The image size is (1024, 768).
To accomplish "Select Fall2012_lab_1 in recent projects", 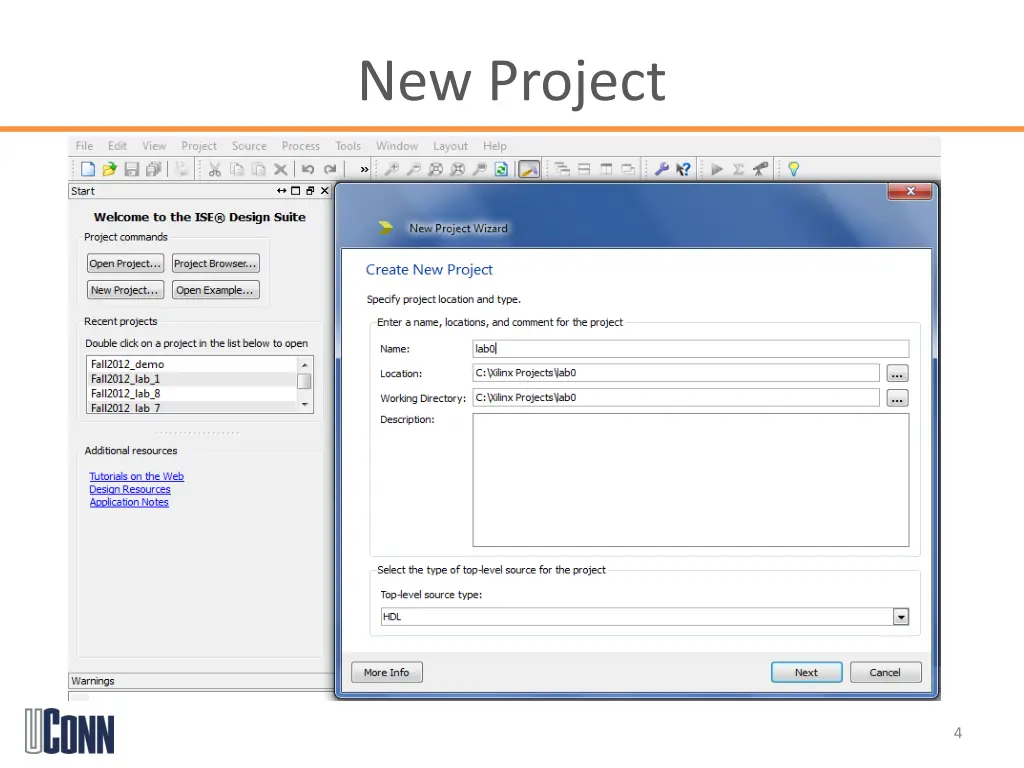I will coord(192,379).
